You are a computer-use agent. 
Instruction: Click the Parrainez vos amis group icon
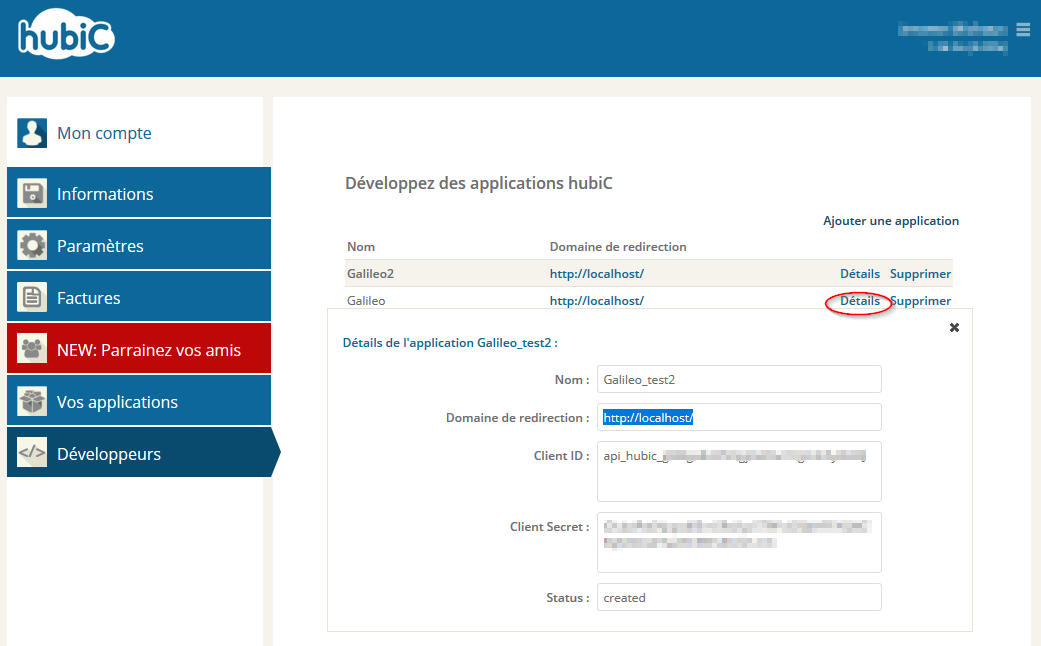(x=32, y=349)
